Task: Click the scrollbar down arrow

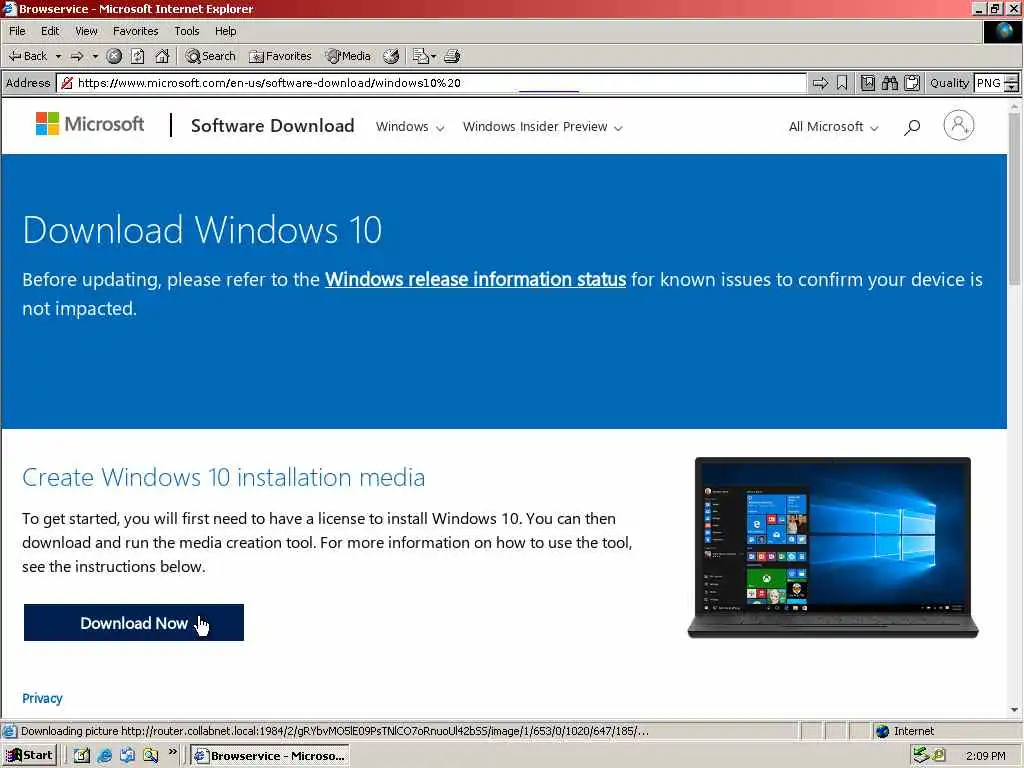Action: 1014,710
